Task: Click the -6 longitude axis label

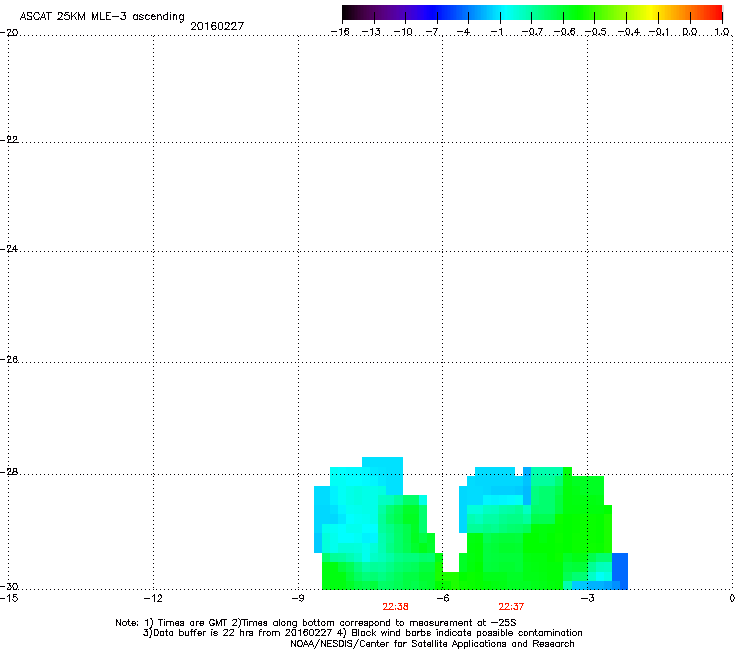Action: click(x=442, y=598)
